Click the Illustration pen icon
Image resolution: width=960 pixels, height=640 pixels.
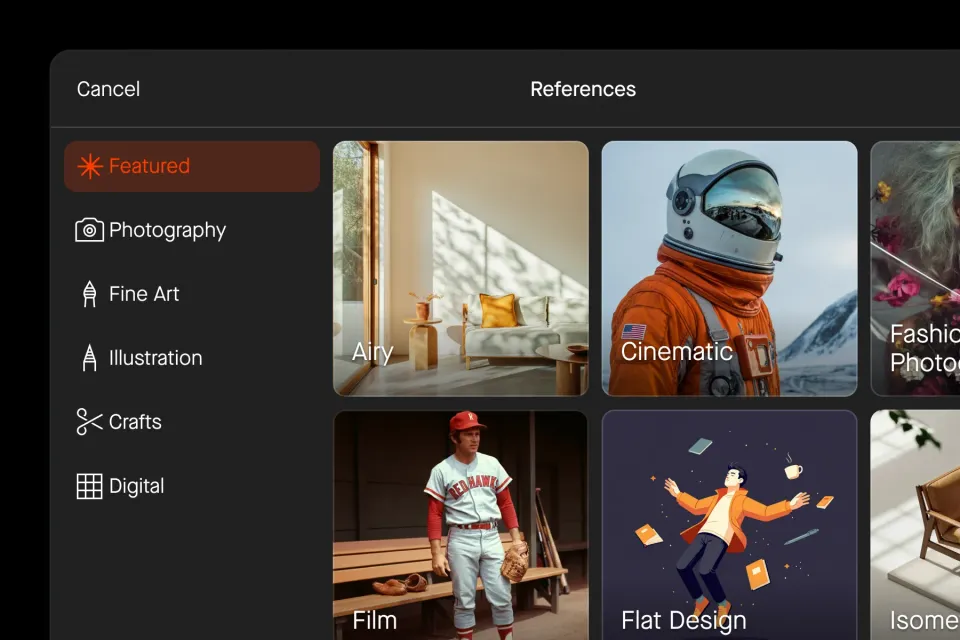pos(89,358)
